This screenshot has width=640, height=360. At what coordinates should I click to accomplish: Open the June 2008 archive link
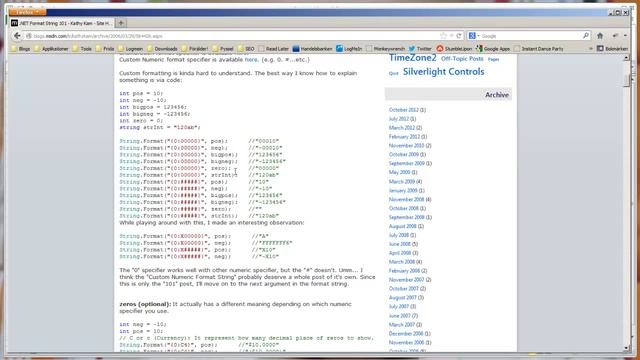pos(400,244)
